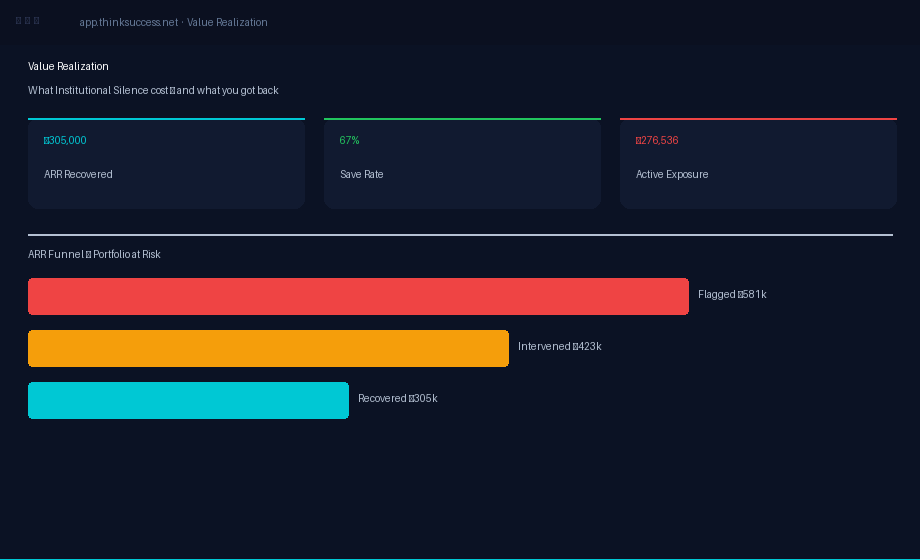Select the red Flagged funnel bar
Image resolution: width=920 pixels, height=560 pixels.
358,296
